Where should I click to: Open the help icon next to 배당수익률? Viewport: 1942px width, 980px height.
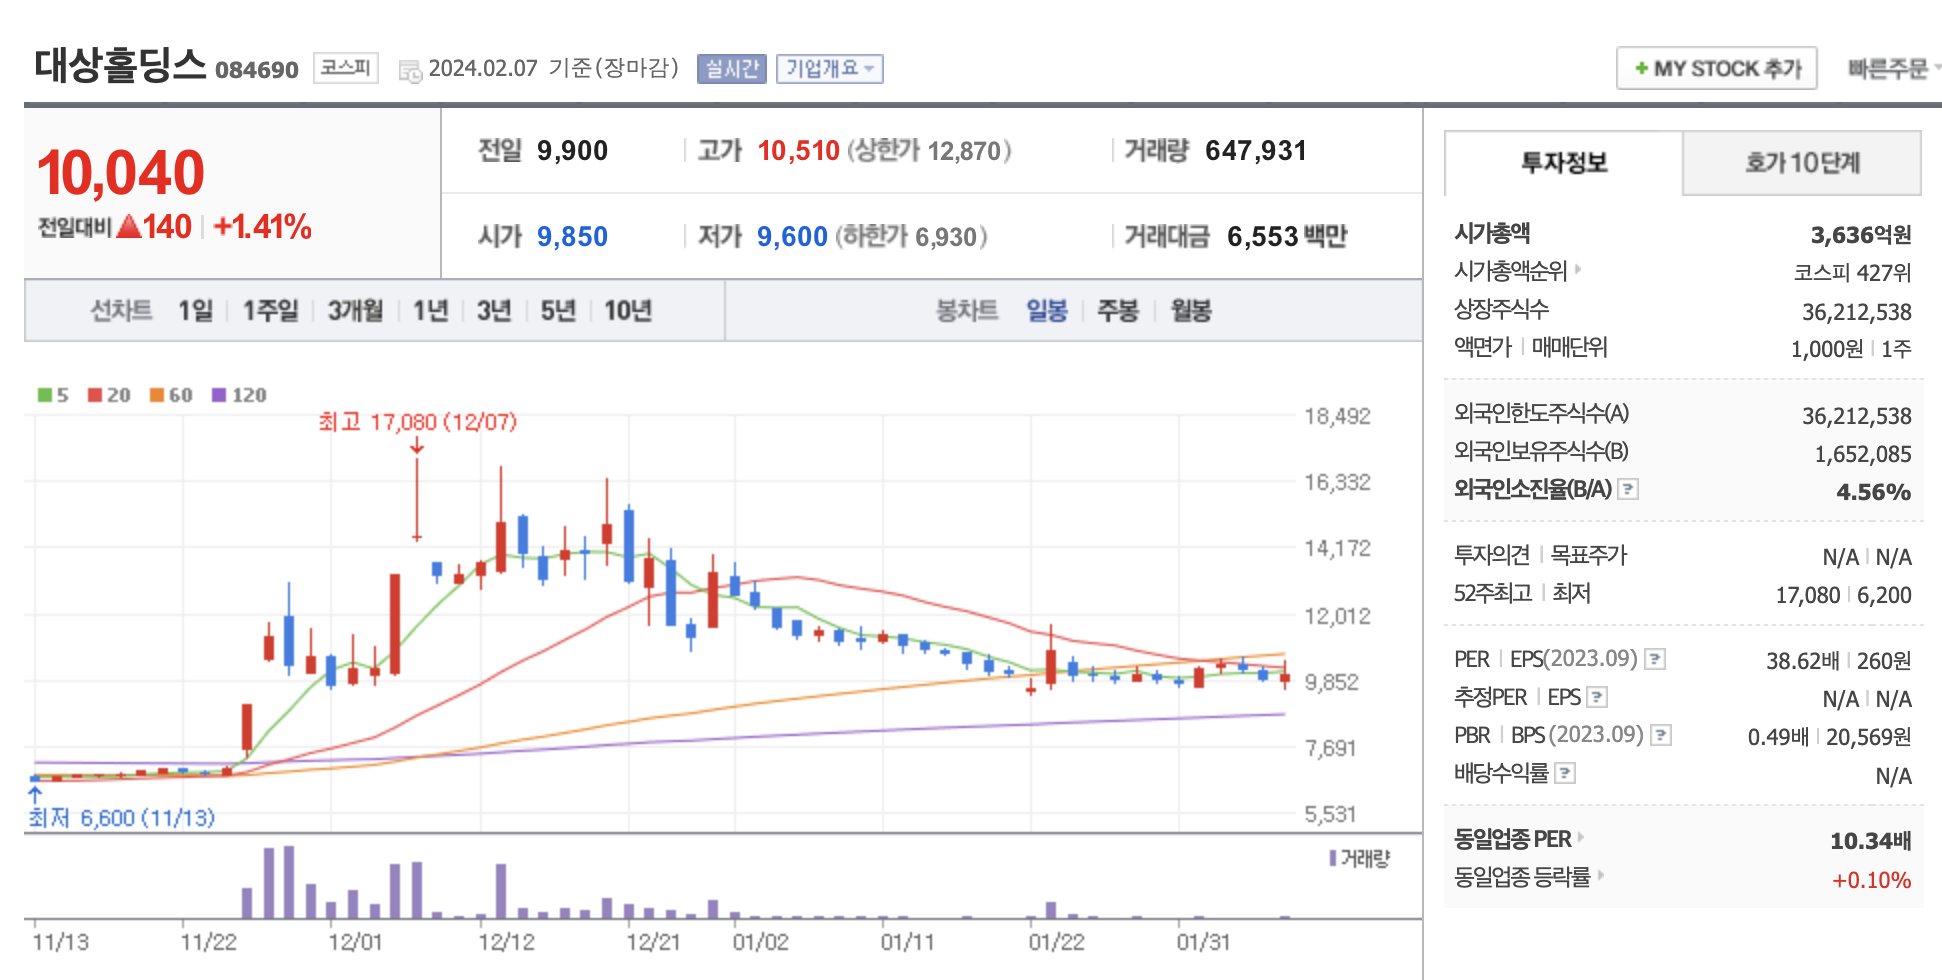point(1566,774)
